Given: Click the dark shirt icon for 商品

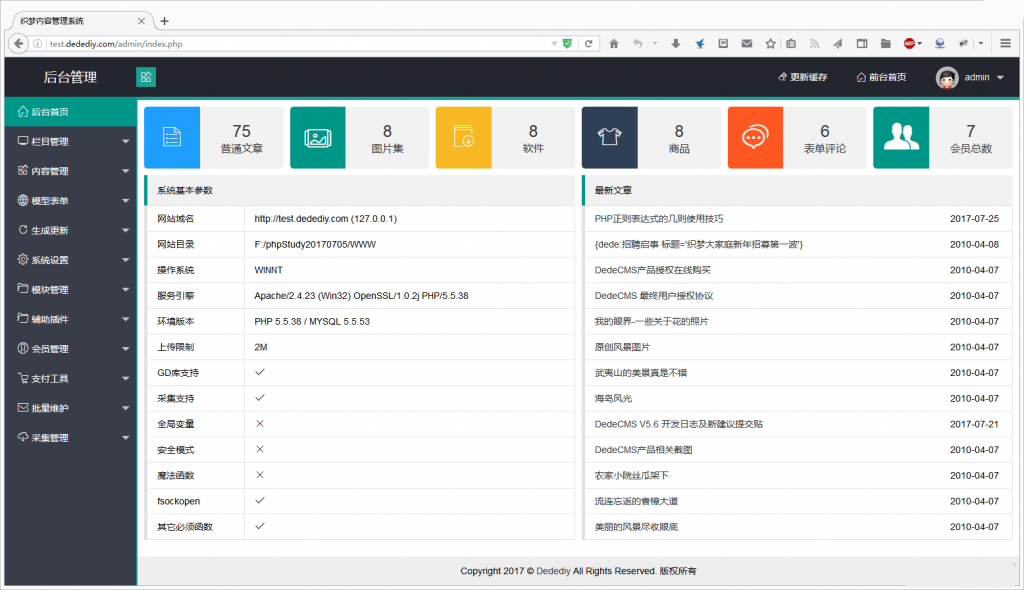Looking at the screenshot, I should pyautogui.click(x=609, y=137).
